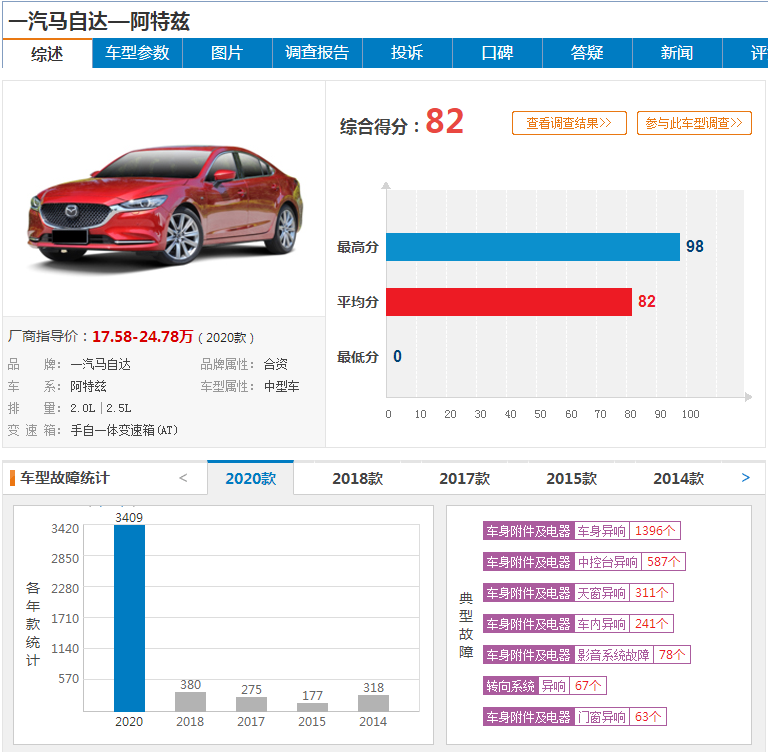Select the 2017款 model year tab
The image size is (768, 752).
pyautogui.click(x=464, y=478)
